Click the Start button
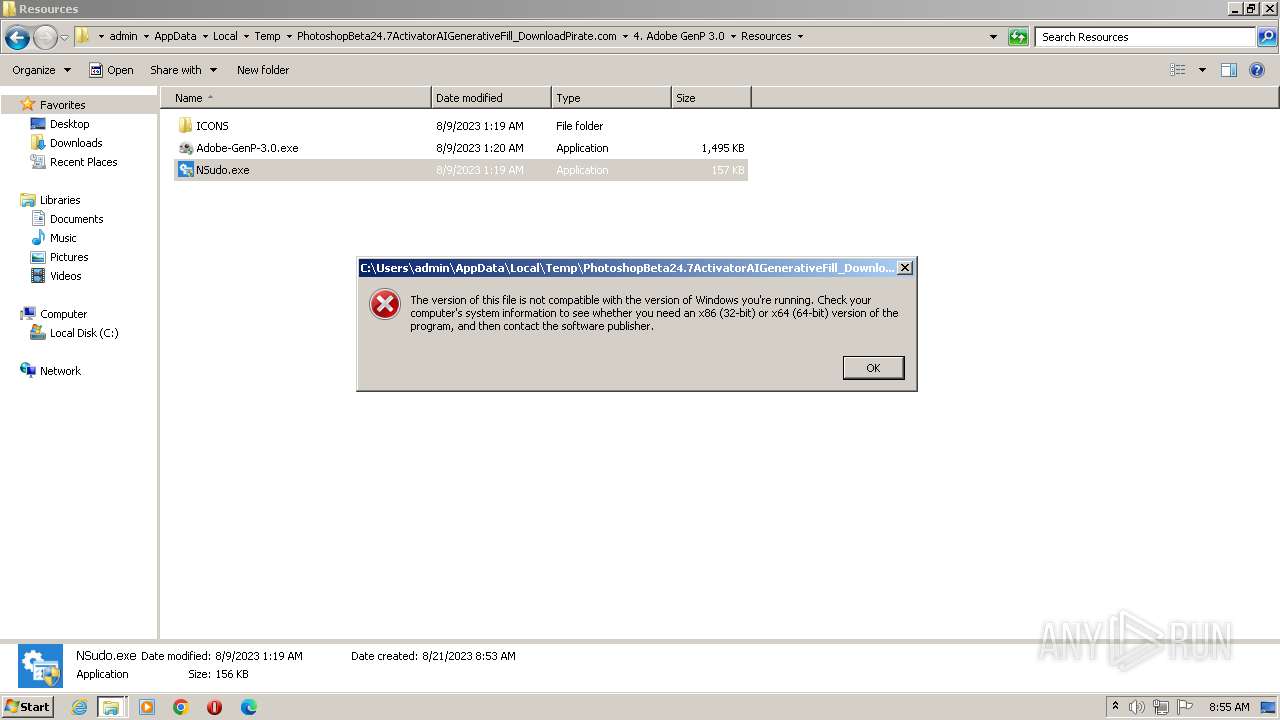 (x=27, y=706)
